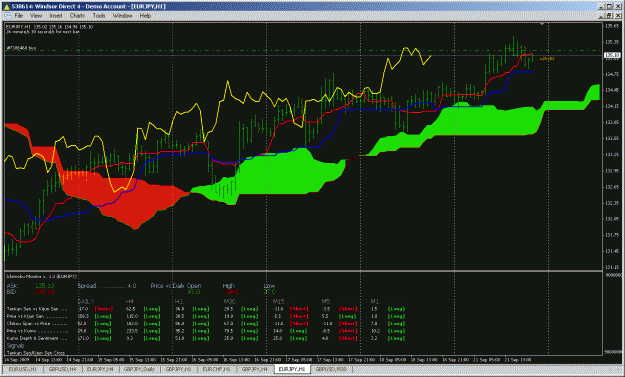Click the 16 Sep 05:00 label on the time axis

point(204,360)
